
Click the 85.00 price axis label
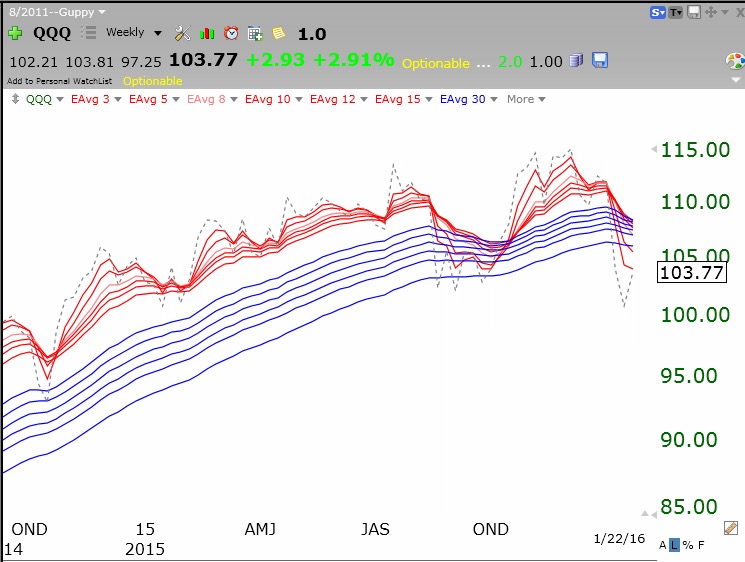tap(689, 507)
